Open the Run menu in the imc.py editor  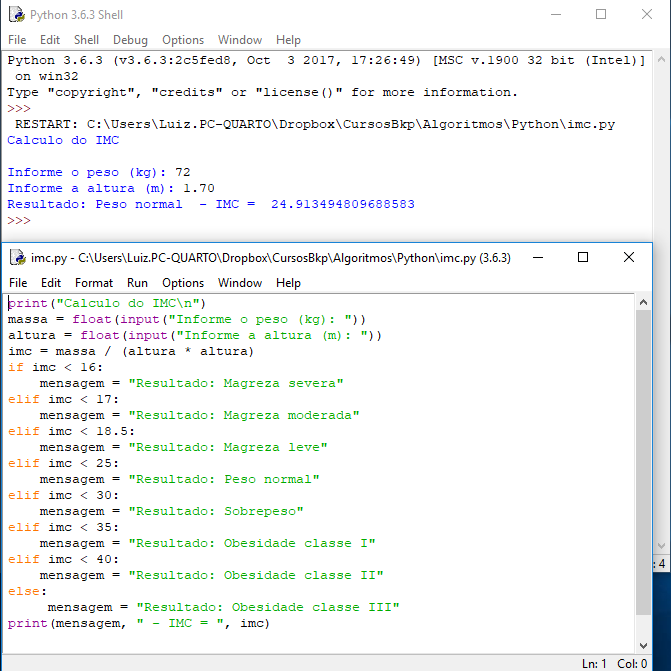click(137, 283)
